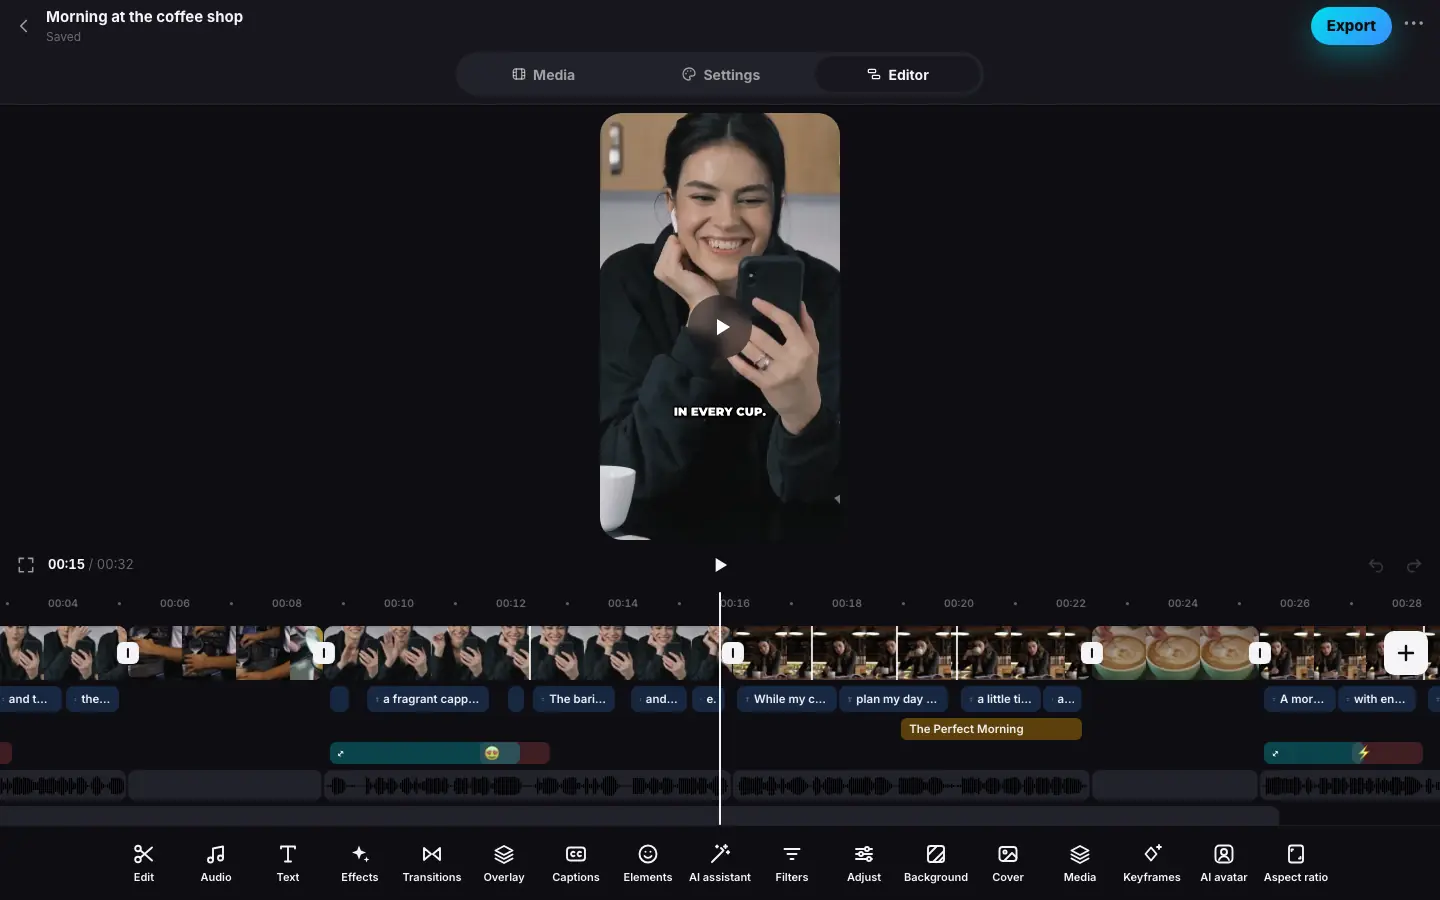Open the Cover tool
Screen dimensions: 1440x900
1008,863
